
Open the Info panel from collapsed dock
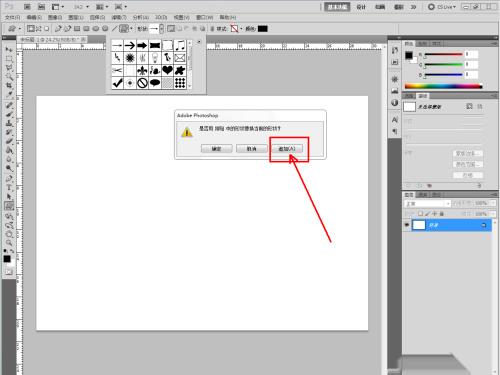[395, 103]
